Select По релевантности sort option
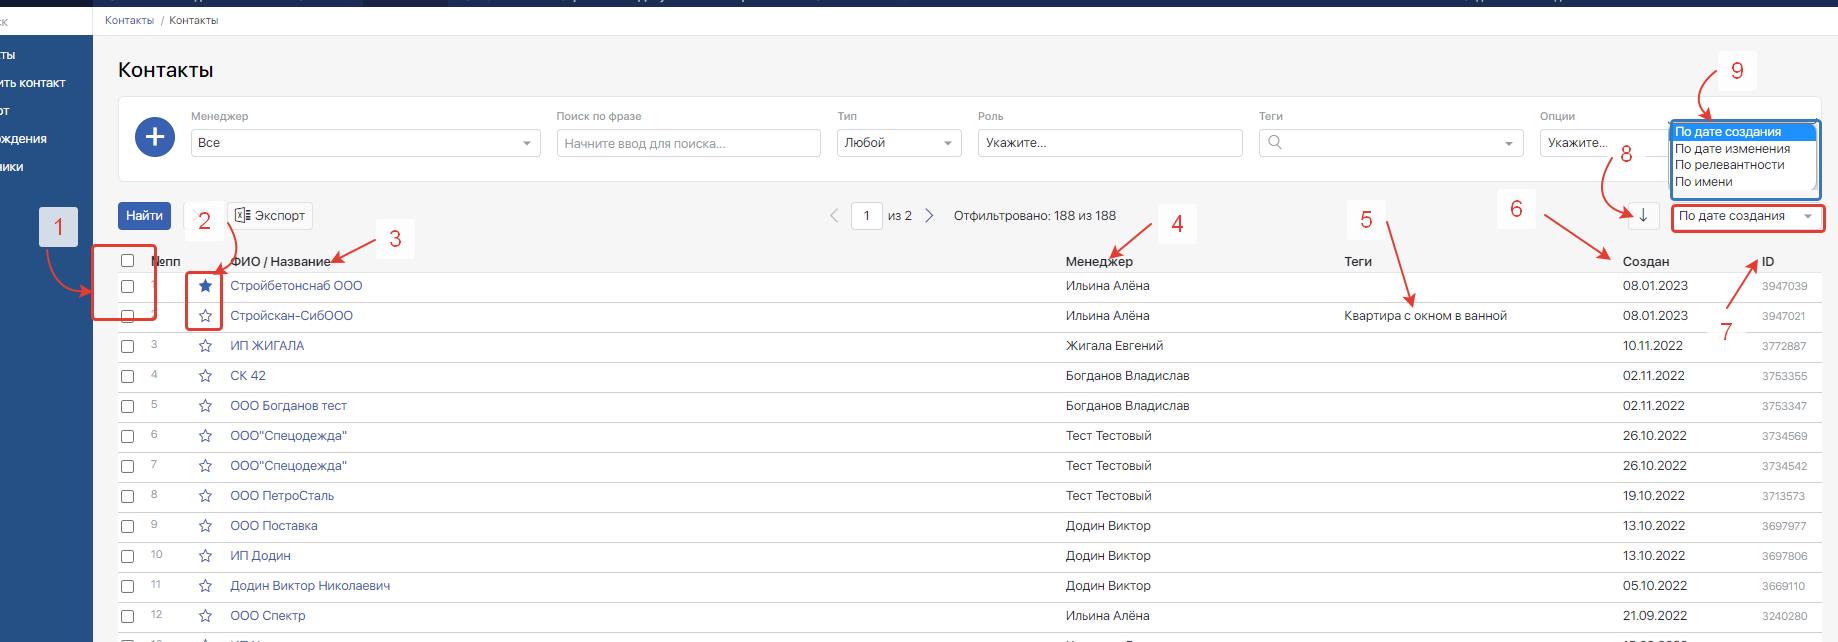The image size is (1838, 642). click(x=1729, y=165)
